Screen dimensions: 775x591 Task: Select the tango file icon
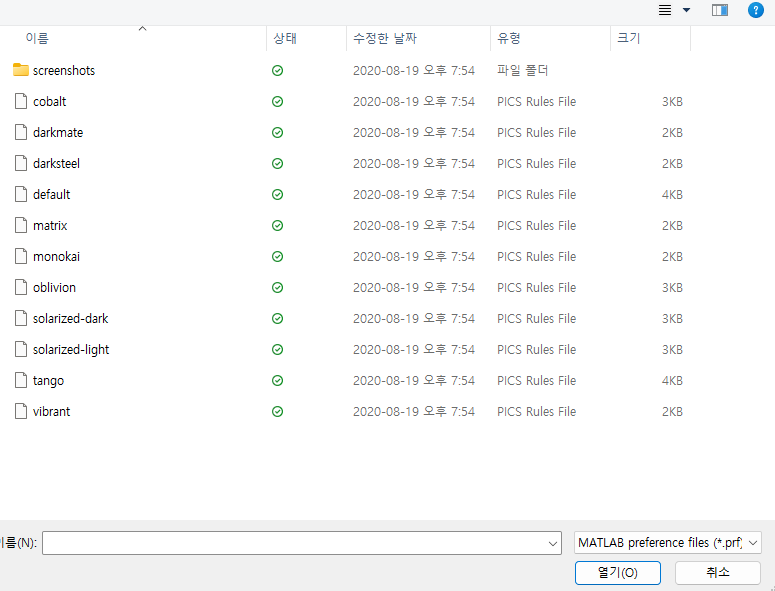point(21,380)
